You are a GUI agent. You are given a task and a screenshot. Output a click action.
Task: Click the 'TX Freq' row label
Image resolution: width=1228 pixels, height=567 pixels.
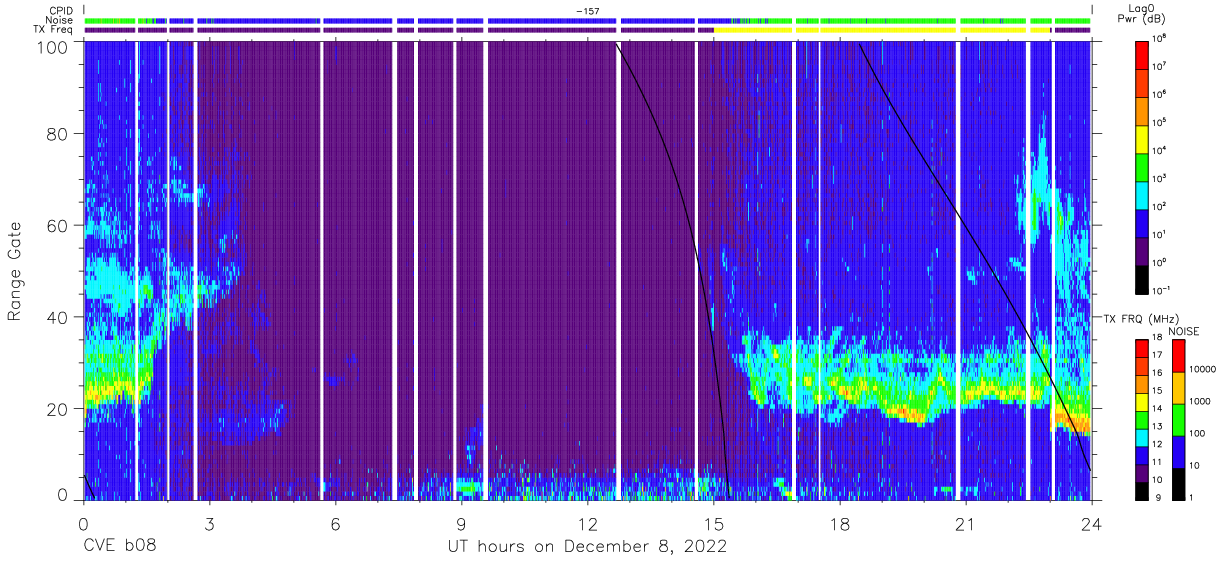pyautogui.click(x=51, y=30)
